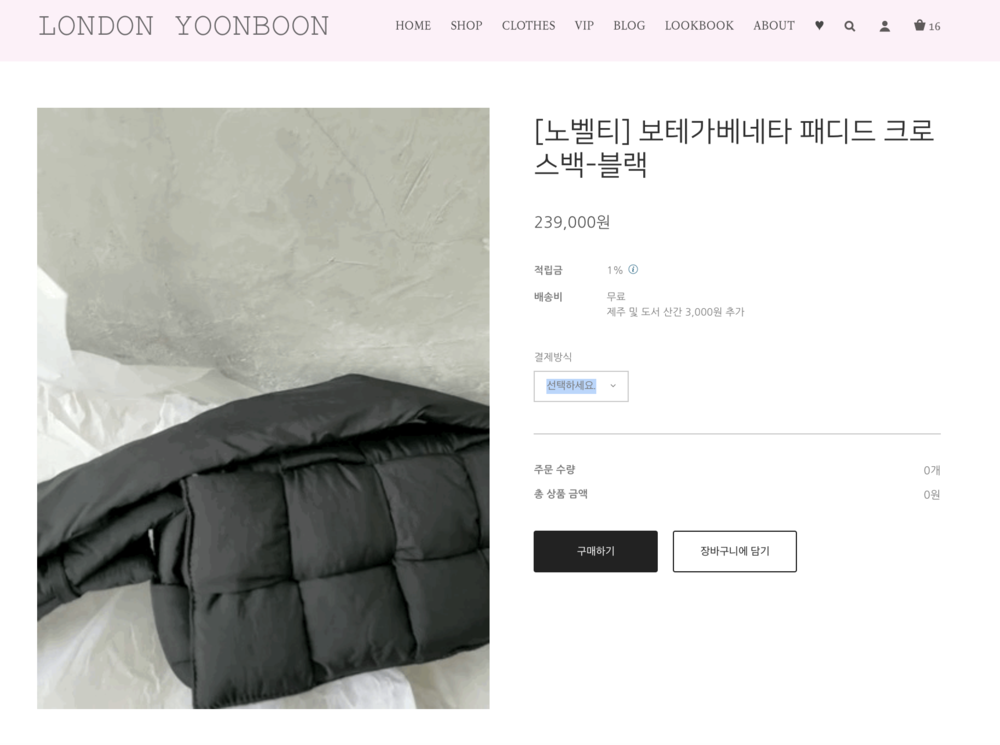Screen dimensions: 1000x745
Task: Click the cart item count 16
Action: pyautogui.click(x=934, y=27)
